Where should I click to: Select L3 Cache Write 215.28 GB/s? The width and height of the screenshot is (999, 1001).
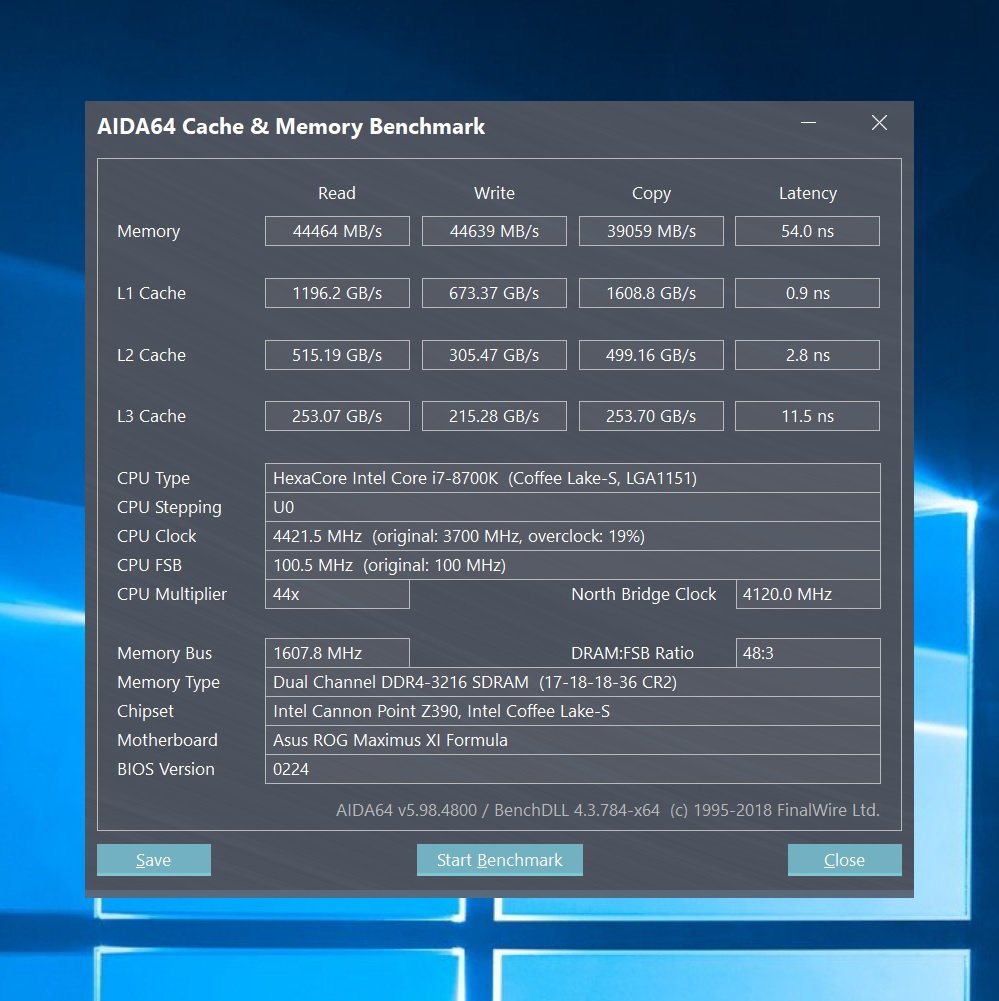pos(494,416)
